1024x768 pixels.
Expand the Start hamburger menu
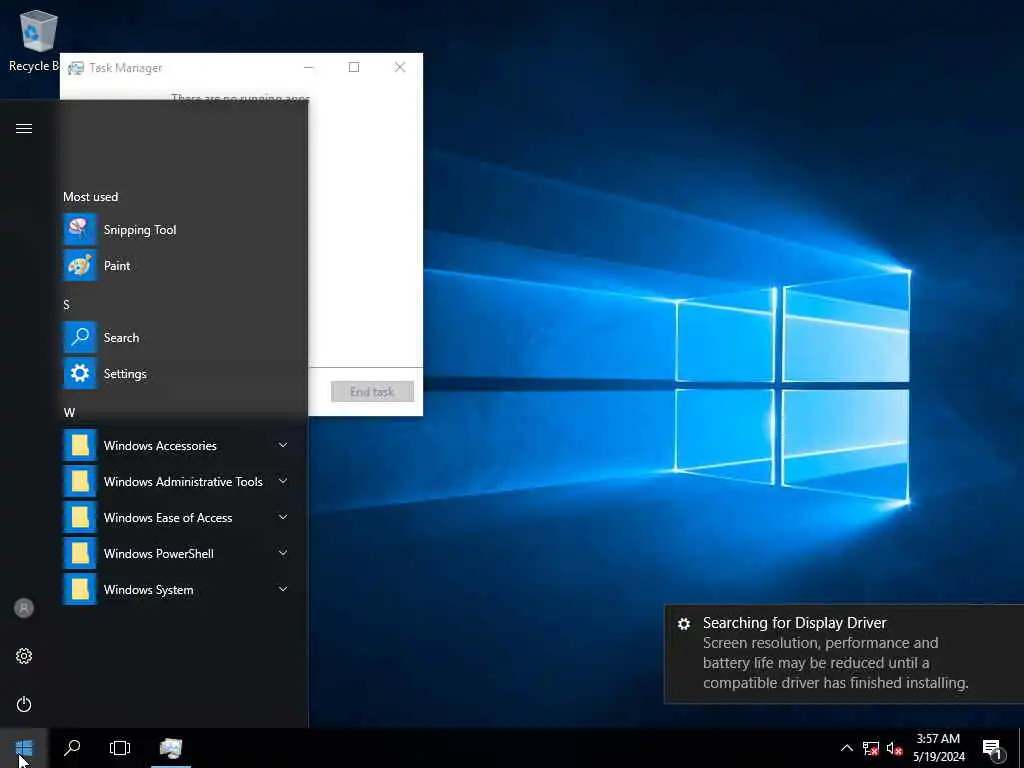(x=24, y=128)
